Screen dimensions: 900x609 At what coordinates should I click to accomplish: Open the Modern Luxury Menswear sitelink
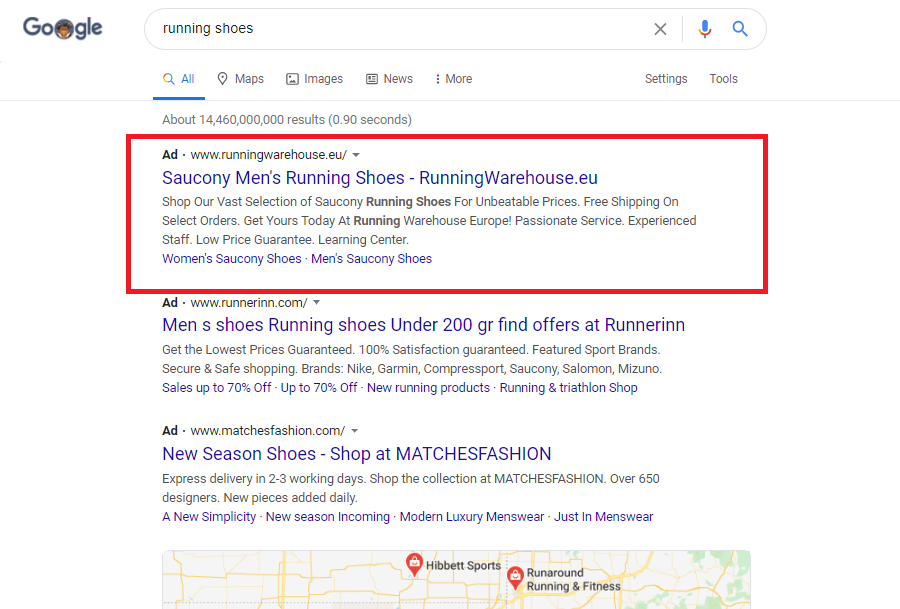472,517
